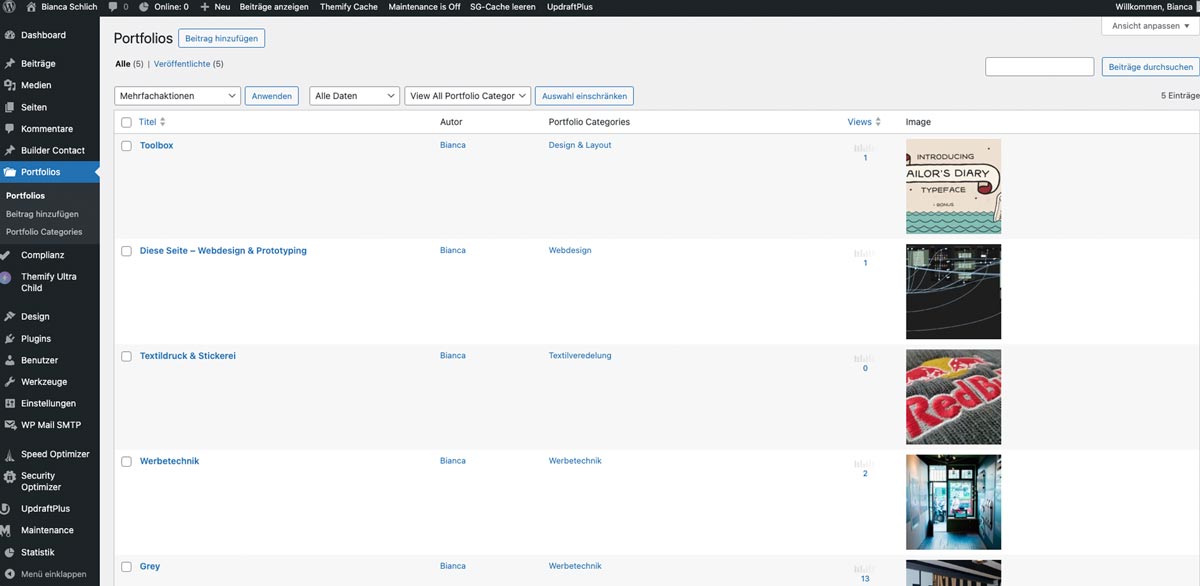Click the search input field
Image resolution: width=1200 pixels, height=586 pixels.
click(x=1039, y=67)
